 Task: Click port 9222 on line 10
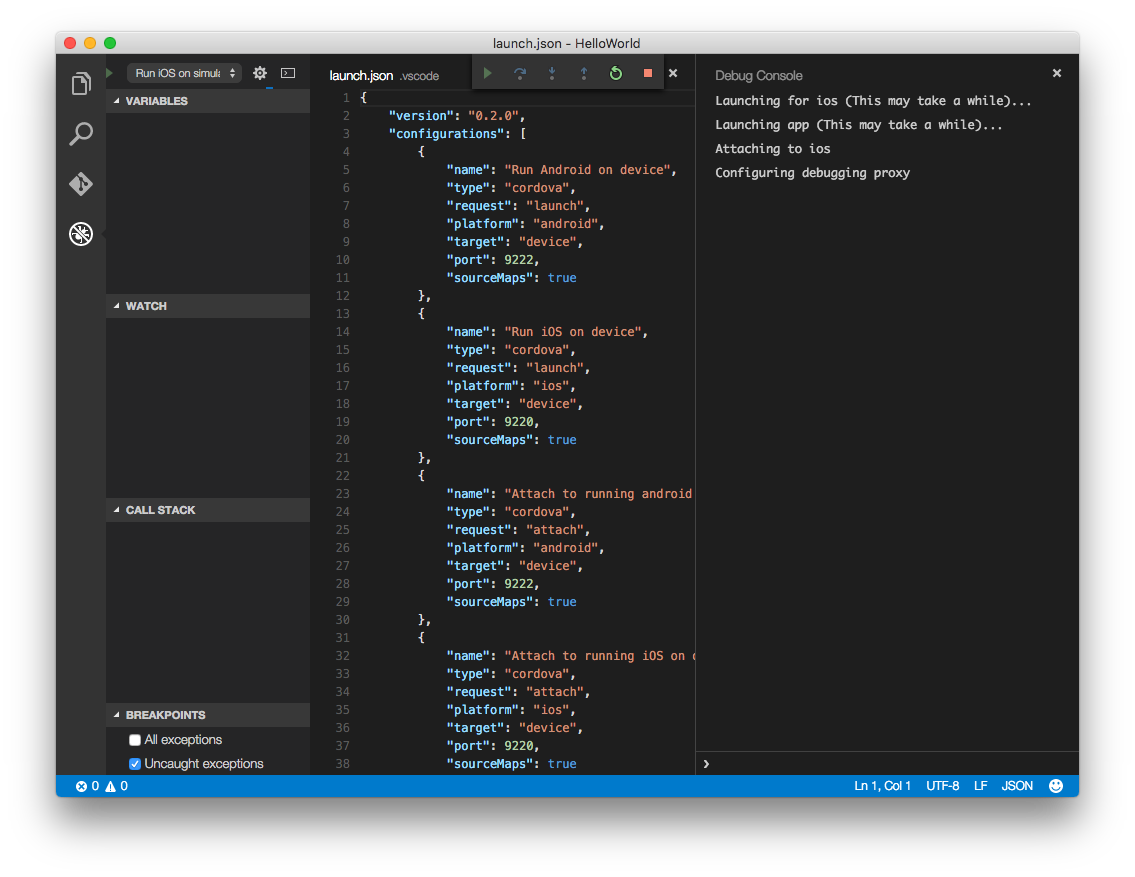point(519,260)
